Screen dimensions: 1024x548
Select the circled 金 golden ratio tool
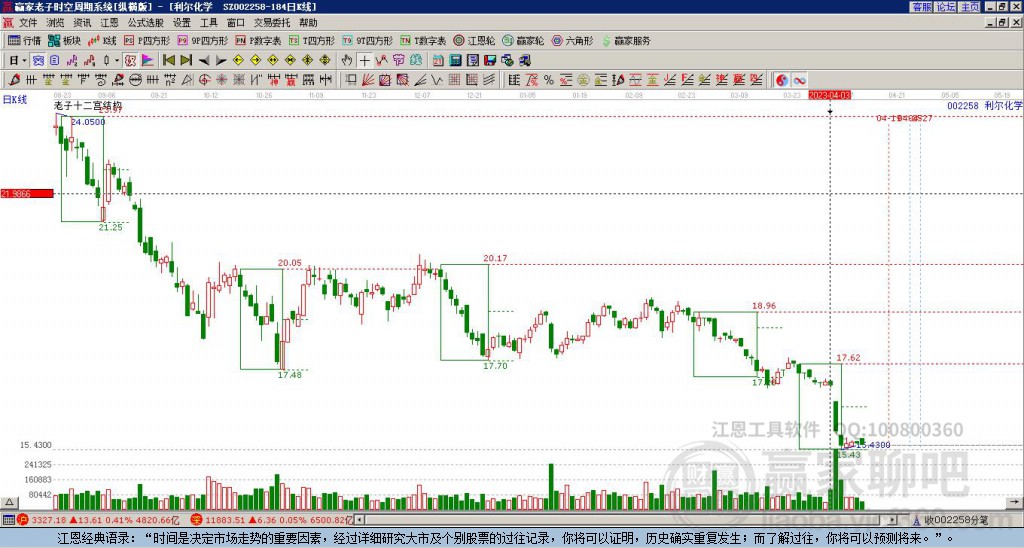[583, 80]
